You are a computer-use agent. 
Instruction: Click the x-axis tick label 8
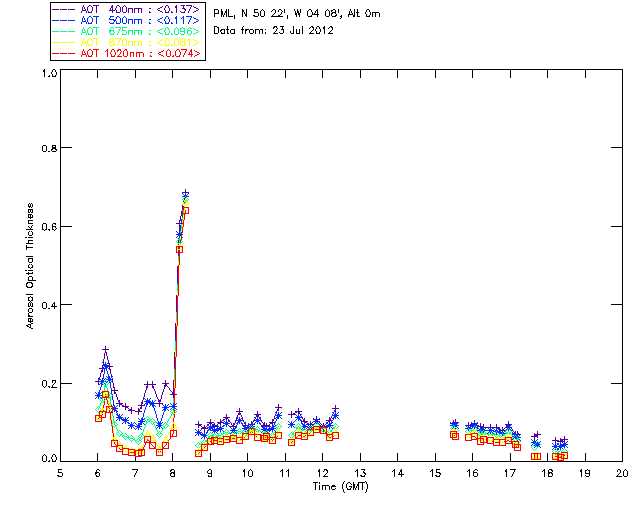point(173,474)
